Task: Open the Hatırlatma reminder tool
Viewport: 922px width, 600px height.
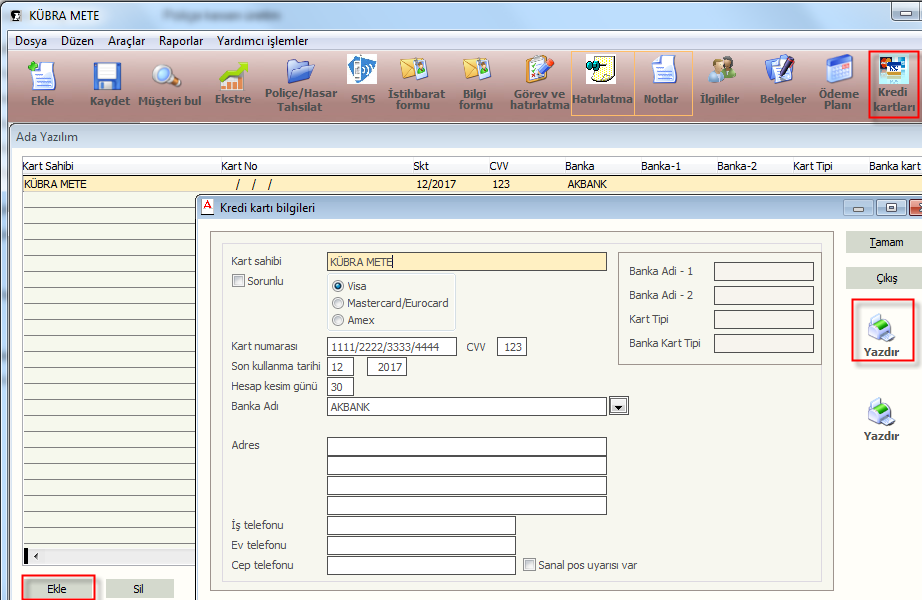Action: coord(602,83)
